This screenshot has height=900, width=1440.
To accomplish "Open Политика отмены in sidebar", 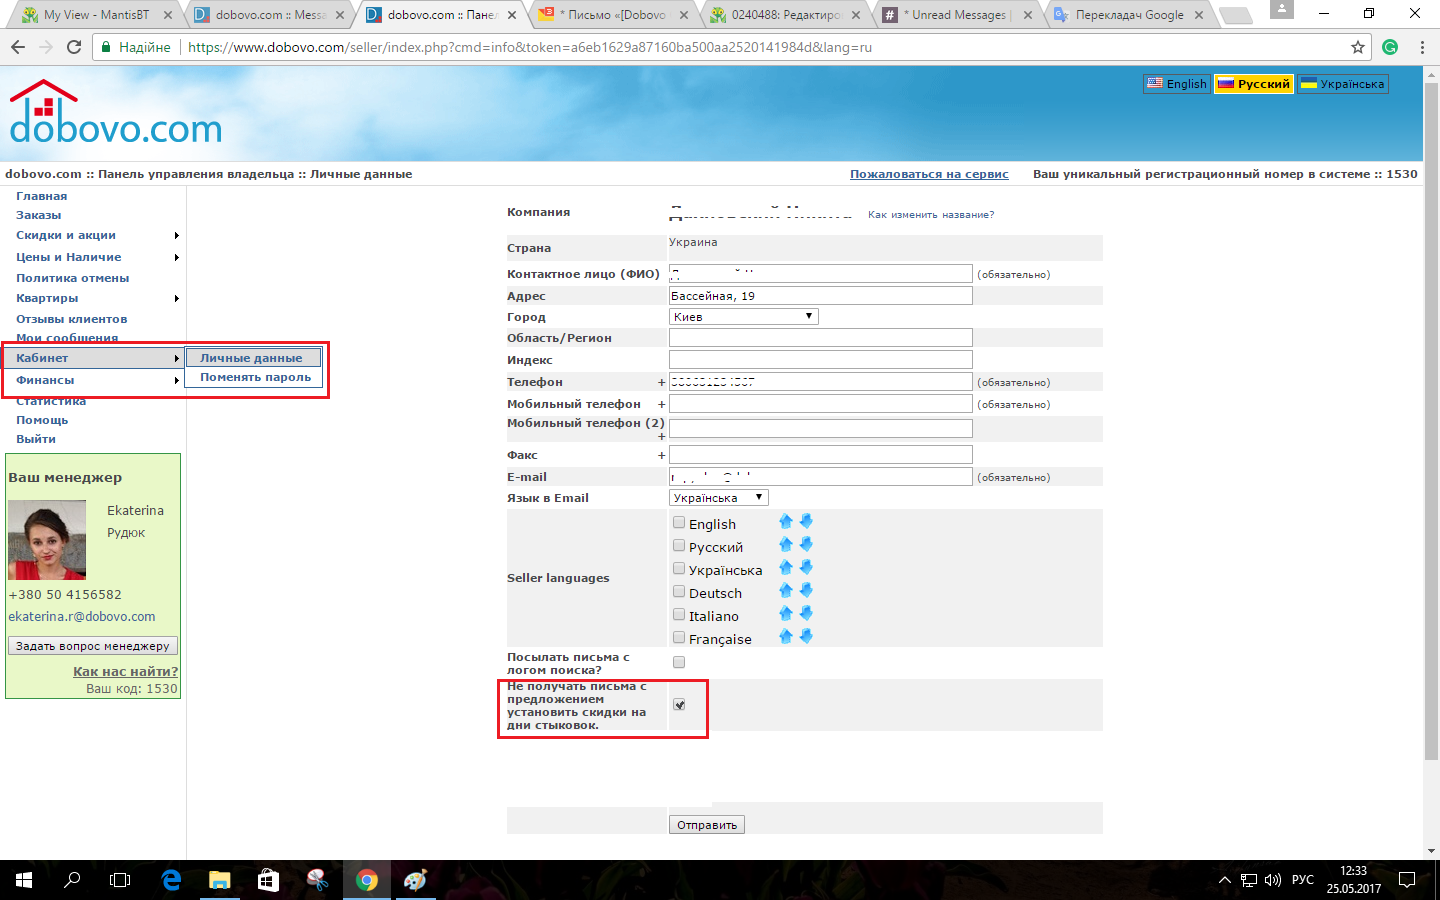I will click(72, 278).
